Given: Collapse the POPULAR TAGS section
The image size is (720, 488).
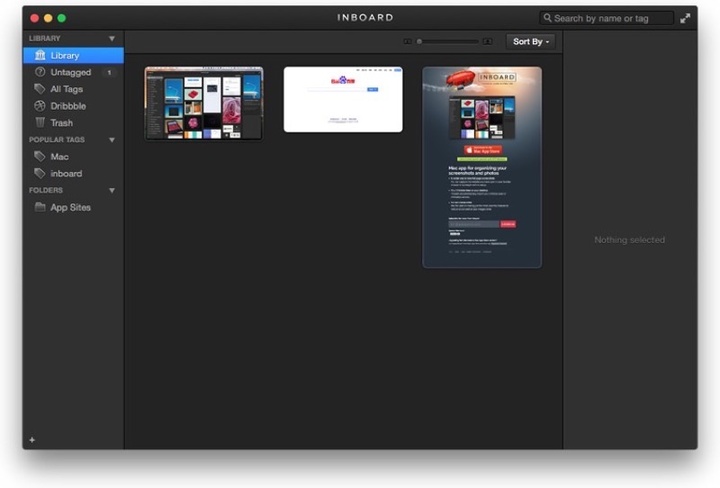Looking at the screenshot, I should (x=112, y=140).
